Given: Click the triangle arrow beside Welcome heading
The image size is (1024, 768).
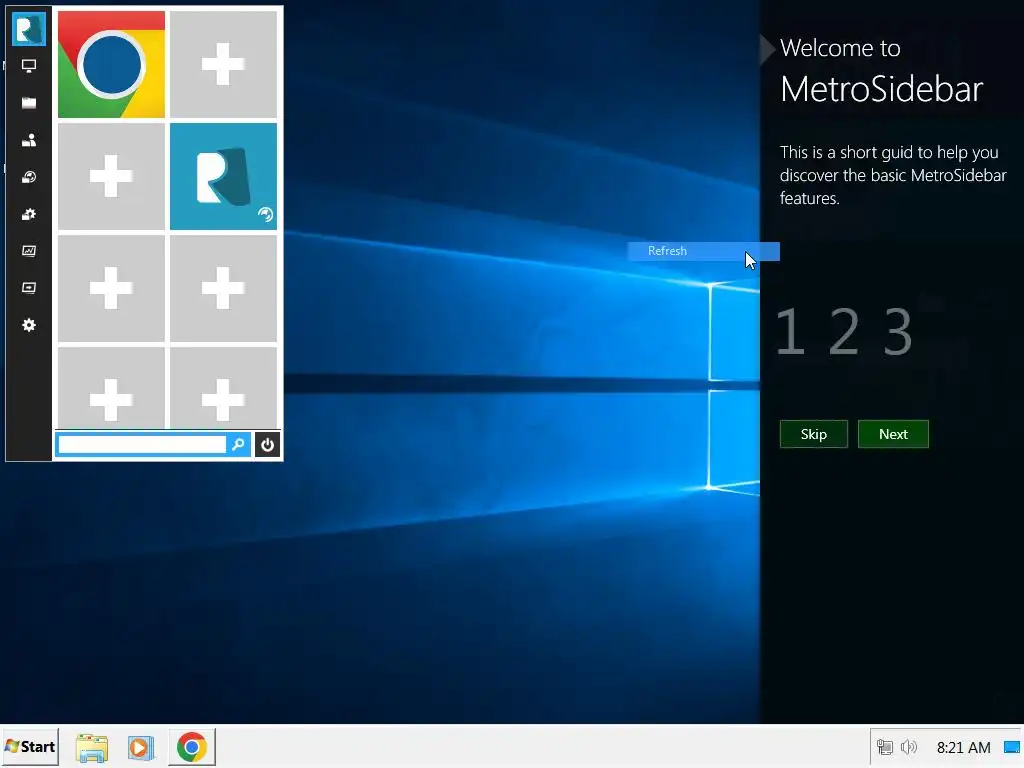Looking at the screenshot, I should [x=767, y=50].
